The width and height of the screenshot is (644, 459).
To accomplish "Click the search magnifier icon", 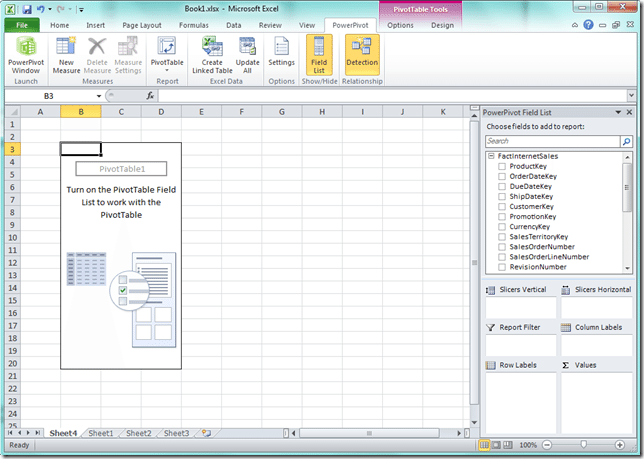I will coord(626,141).
